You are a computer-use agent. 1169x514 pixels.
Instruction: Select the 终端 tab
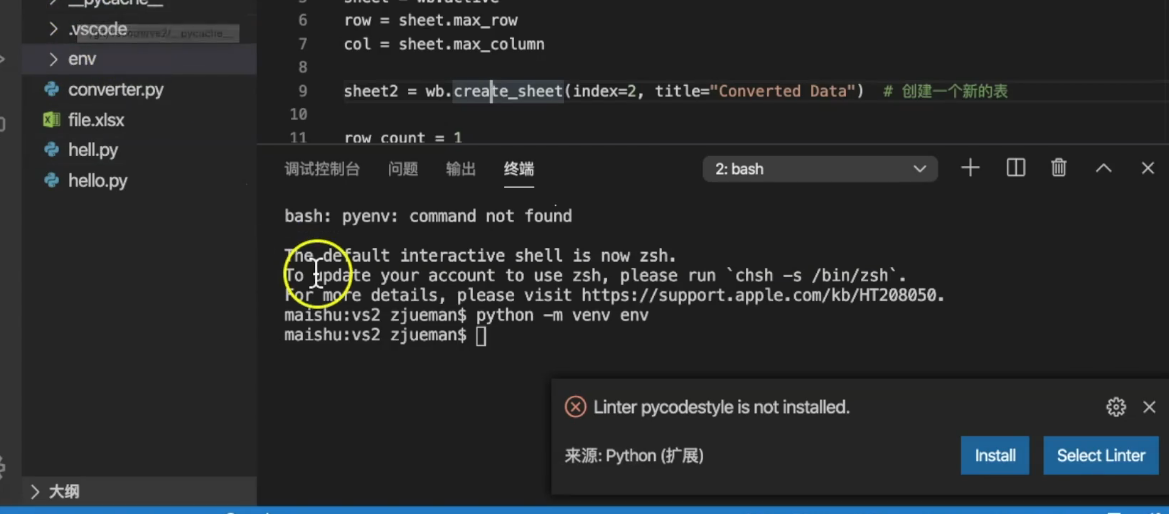519,169
